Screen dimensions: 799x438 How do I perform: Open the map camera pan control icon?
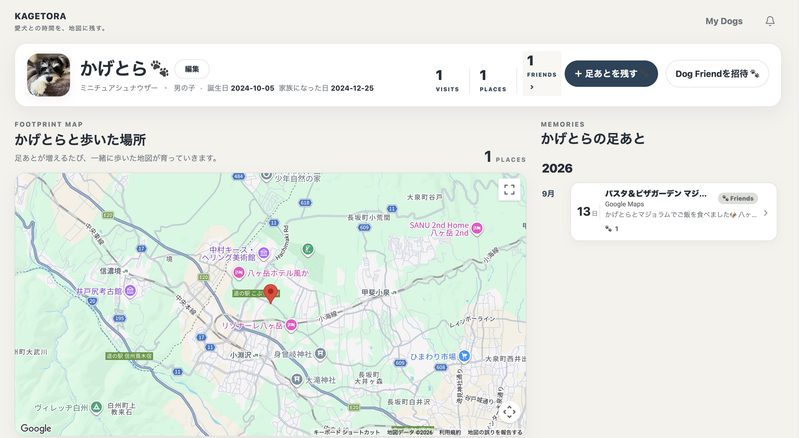click(509, 412)
